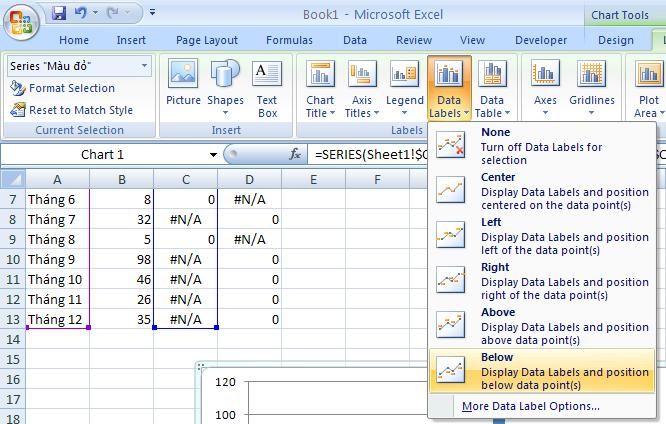
Task: Open More Data Label Options
Action: (530, 406)
